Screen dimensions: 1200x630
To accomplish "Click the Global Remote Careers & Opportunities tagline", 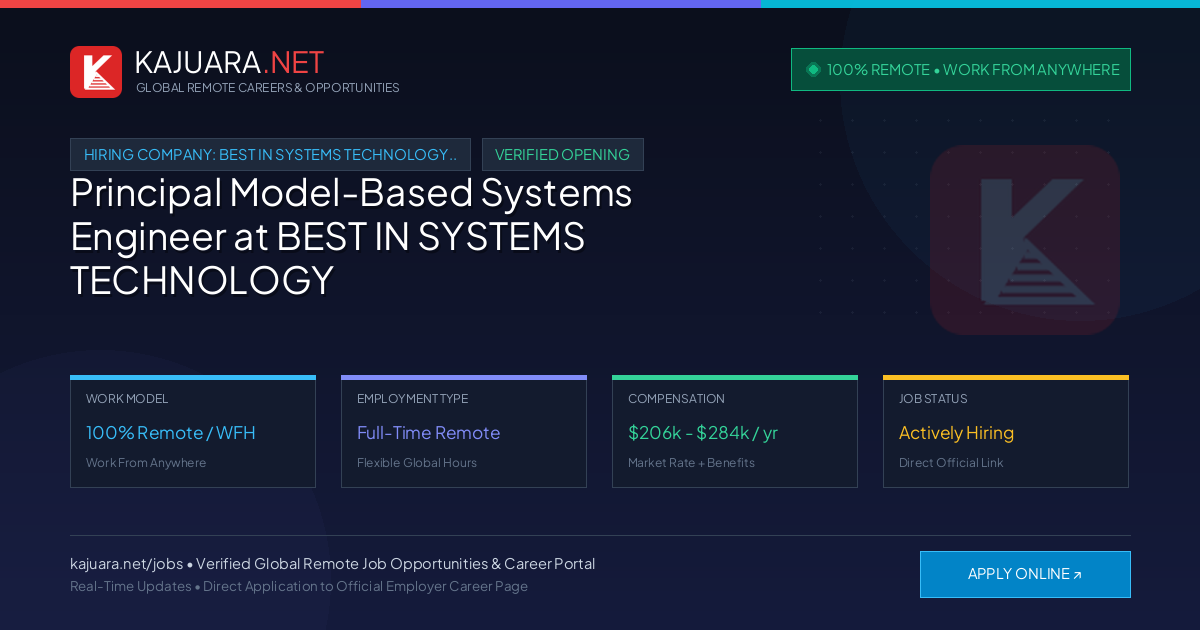I will [x=268, y=88].
